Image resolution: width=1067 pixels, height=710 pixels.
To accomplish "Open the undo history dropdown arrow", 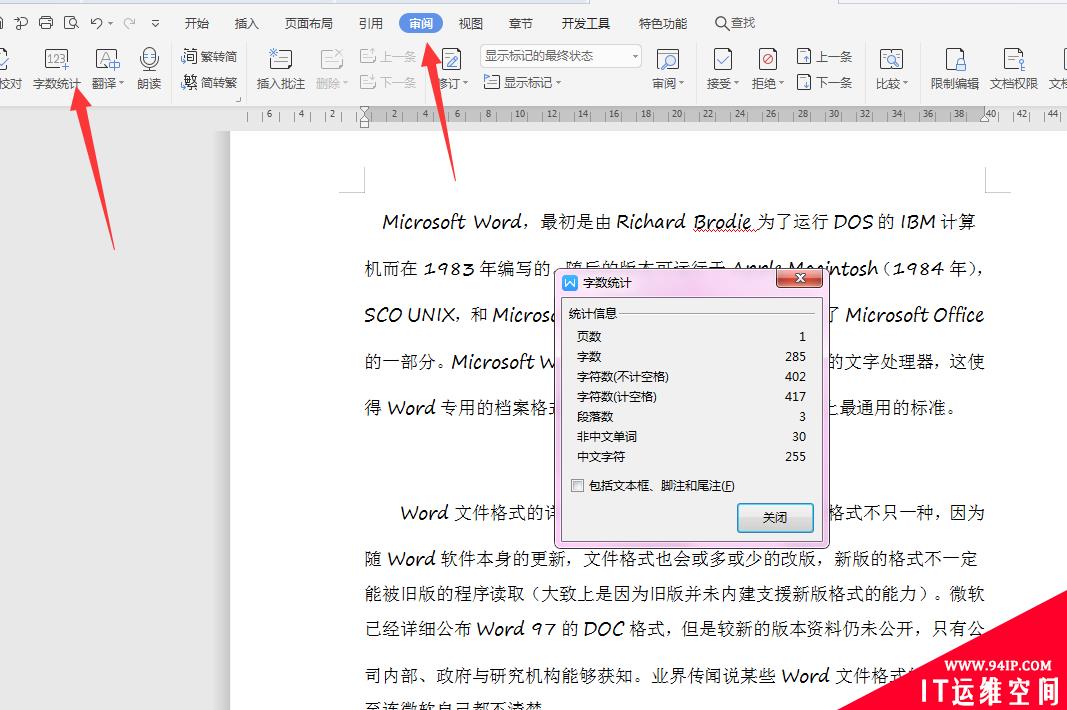I will click(110, 24).
